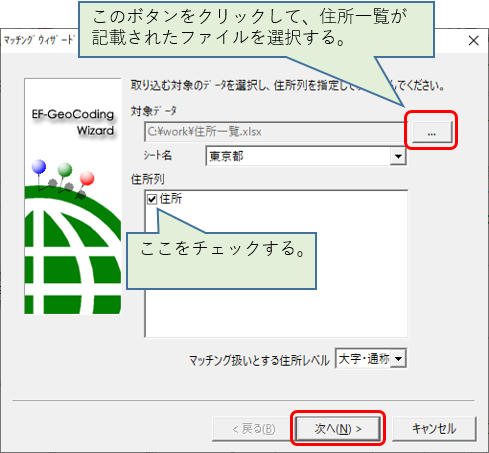This screenshot has width=489, height=453.
Task: Close the マッチングウィザード dialog with X
Action: (473, 41)
